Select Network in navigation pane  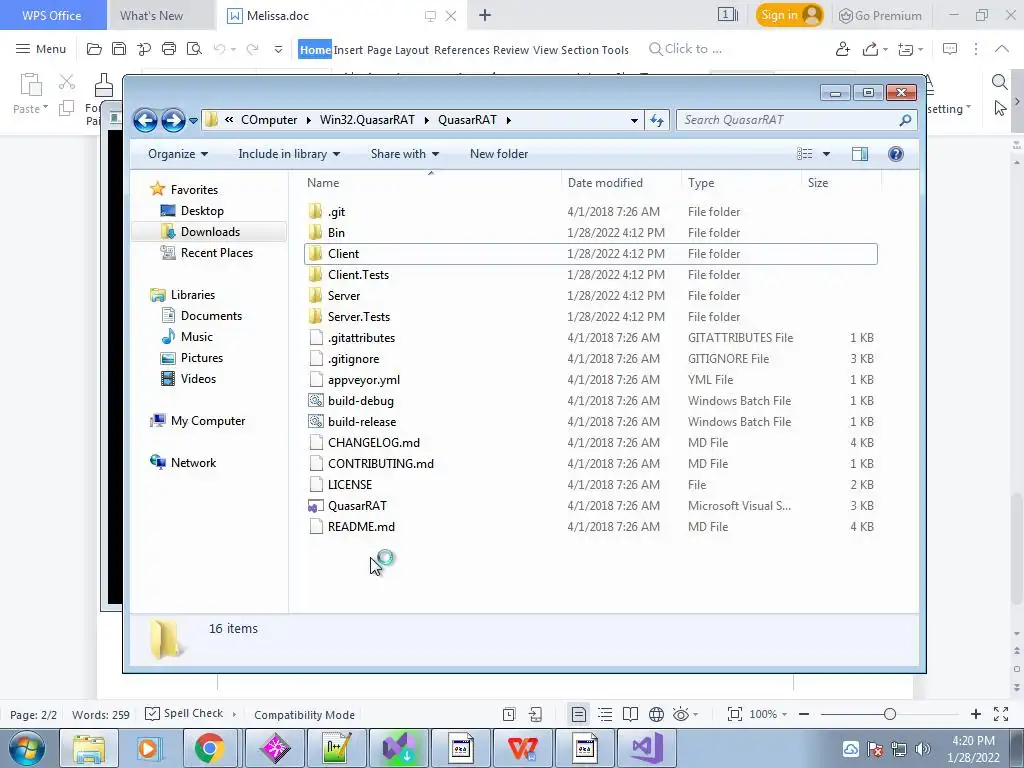193,463
